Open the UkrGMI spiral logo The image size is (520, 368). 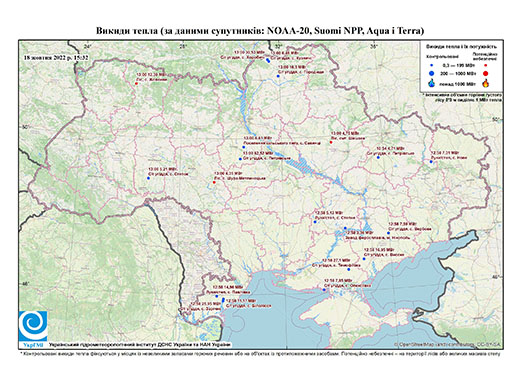coord(33,326)
